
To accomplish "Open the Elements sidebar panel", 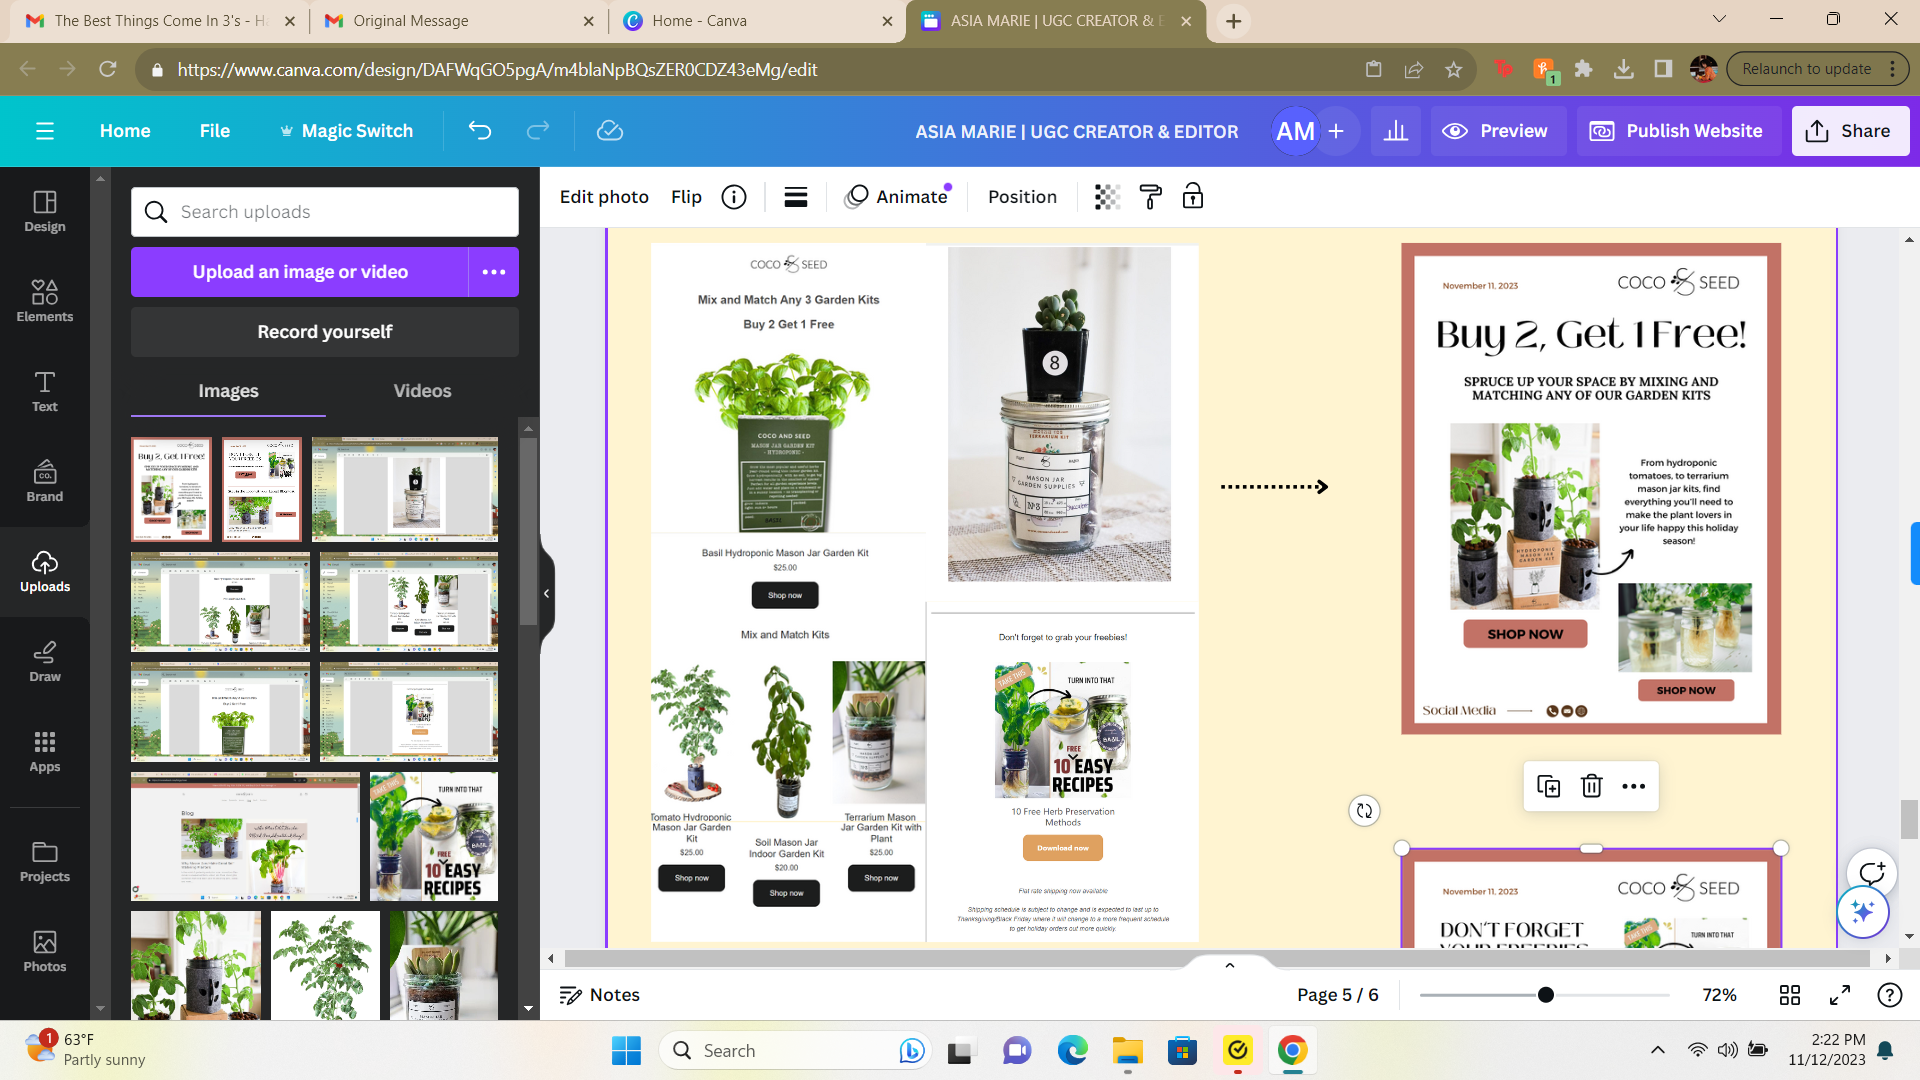I will [45, 301].
